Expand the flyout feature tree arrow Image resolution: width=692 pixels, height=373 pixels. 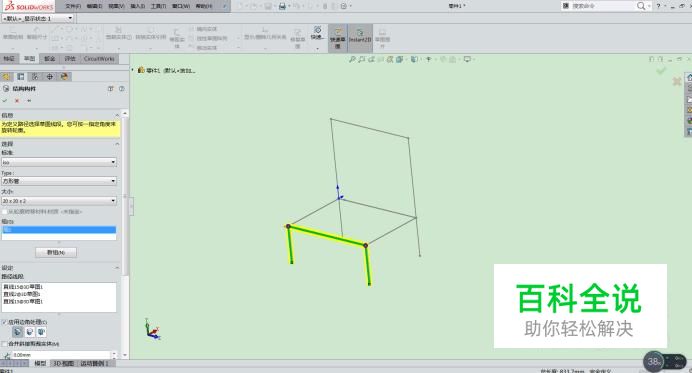pos(132,70)
